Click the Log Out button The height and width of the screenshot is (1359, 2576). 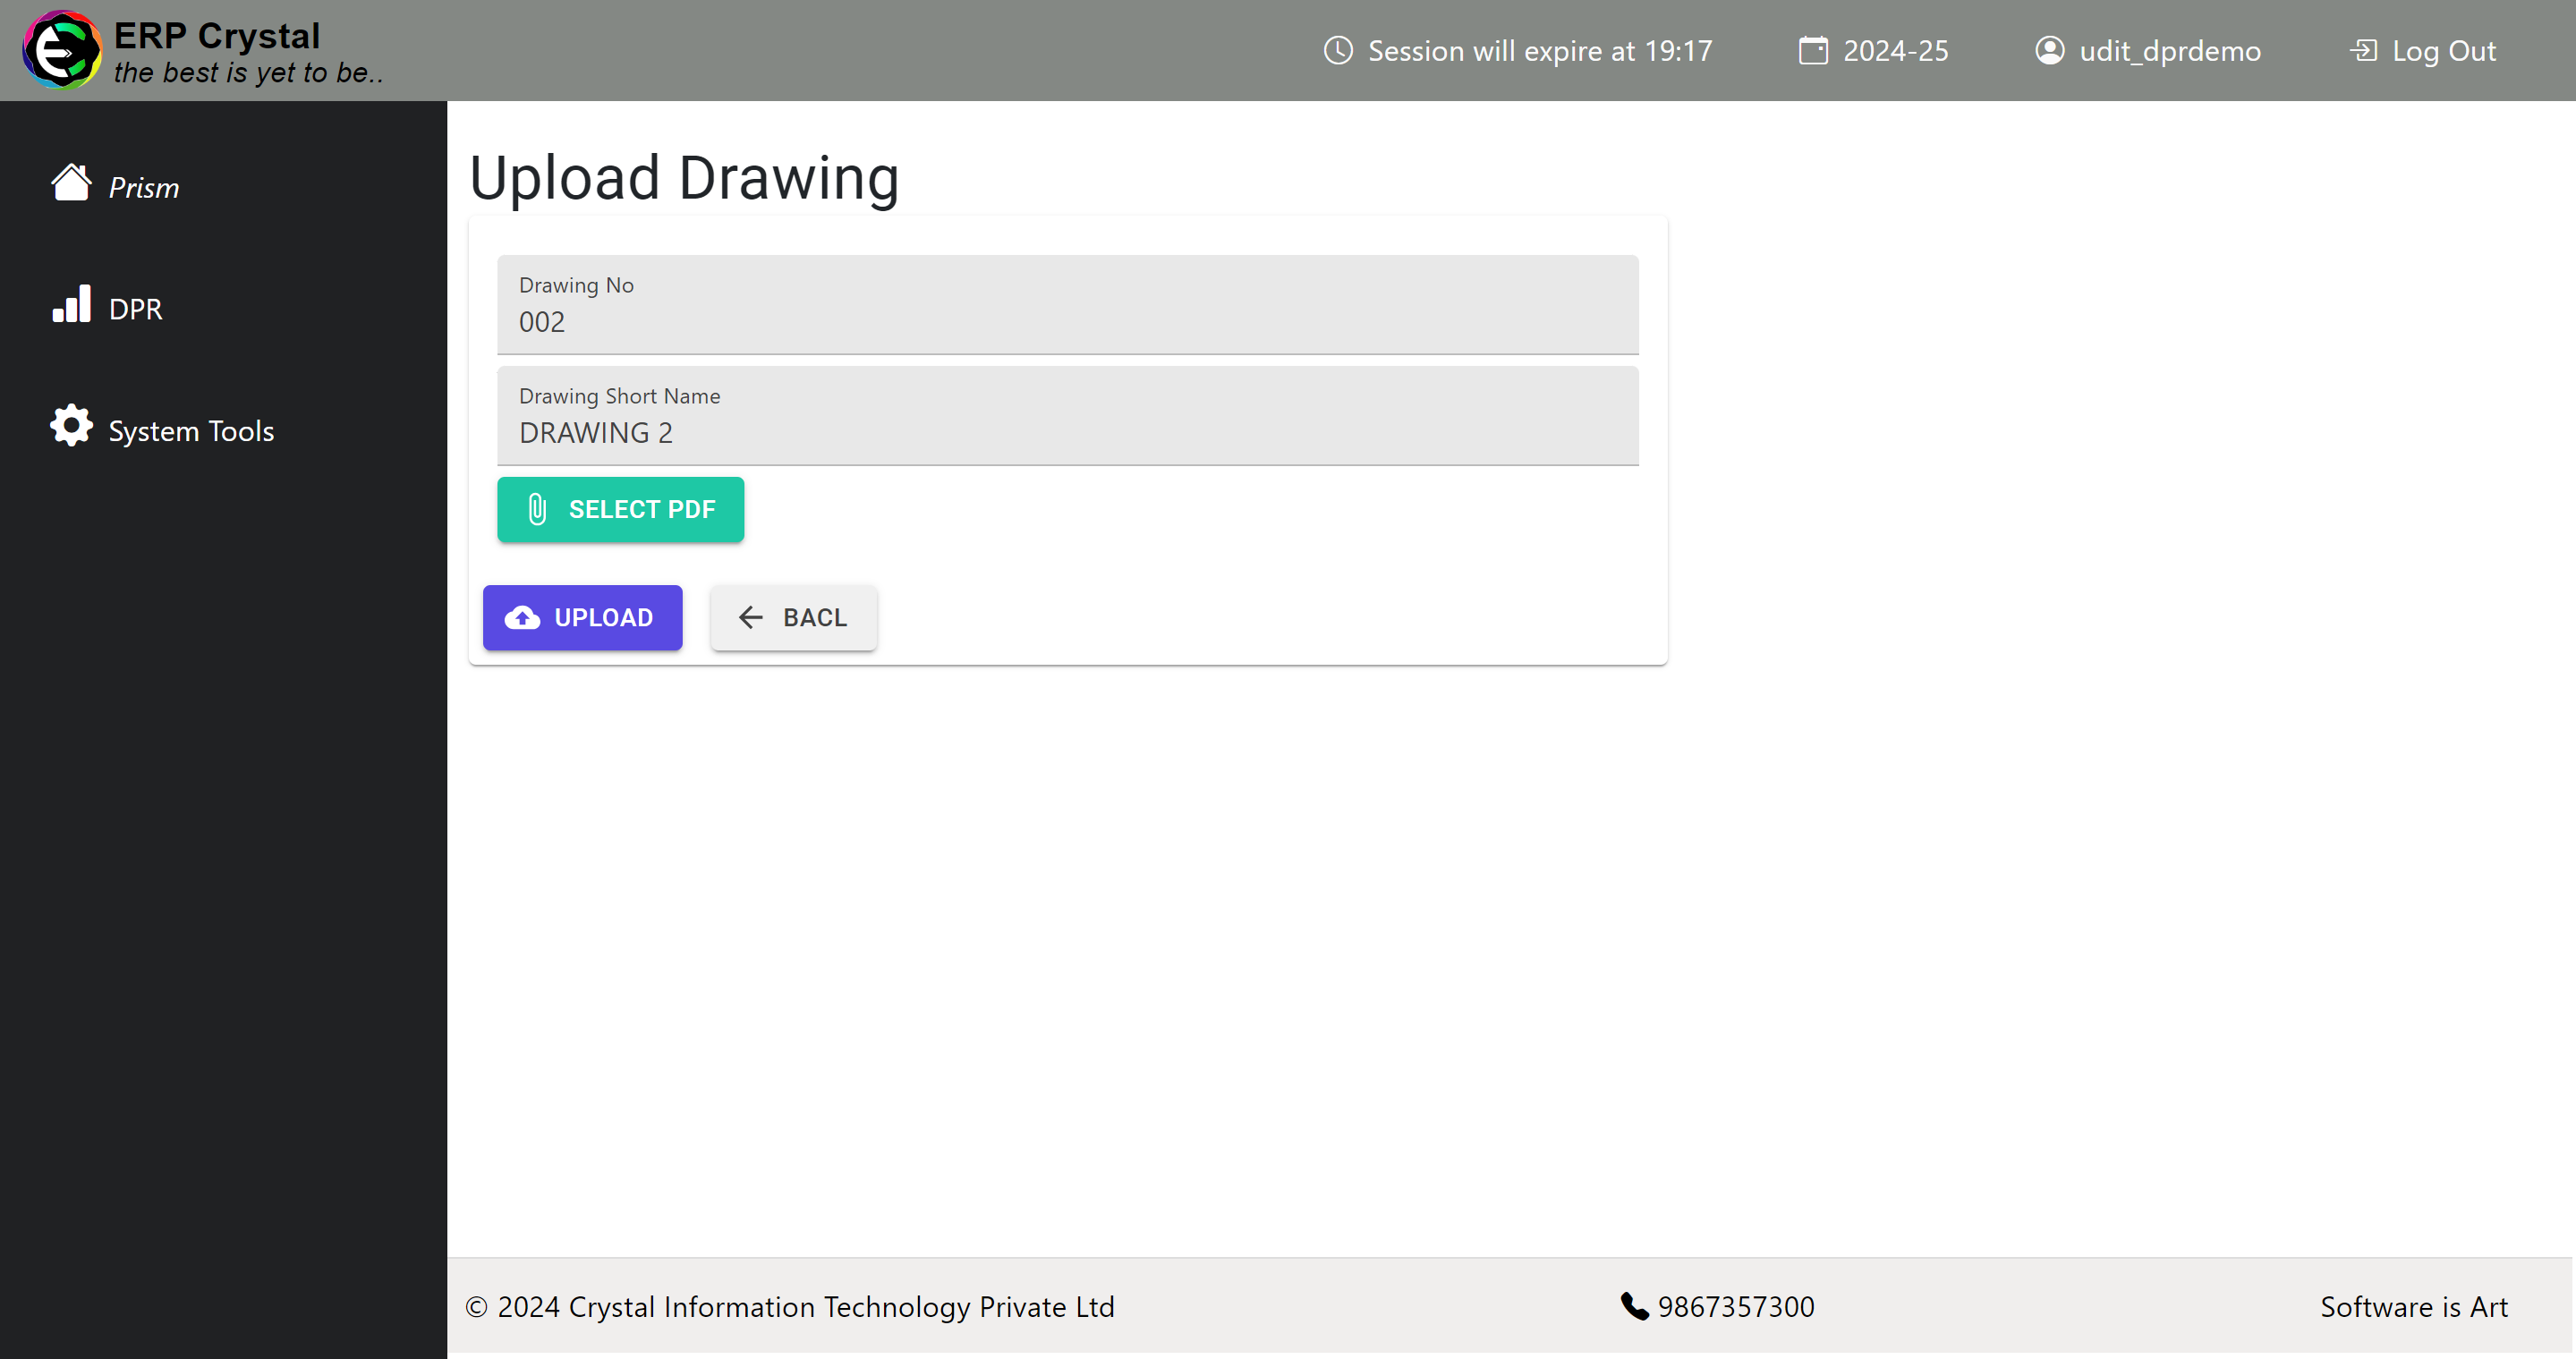(2421, 49)
